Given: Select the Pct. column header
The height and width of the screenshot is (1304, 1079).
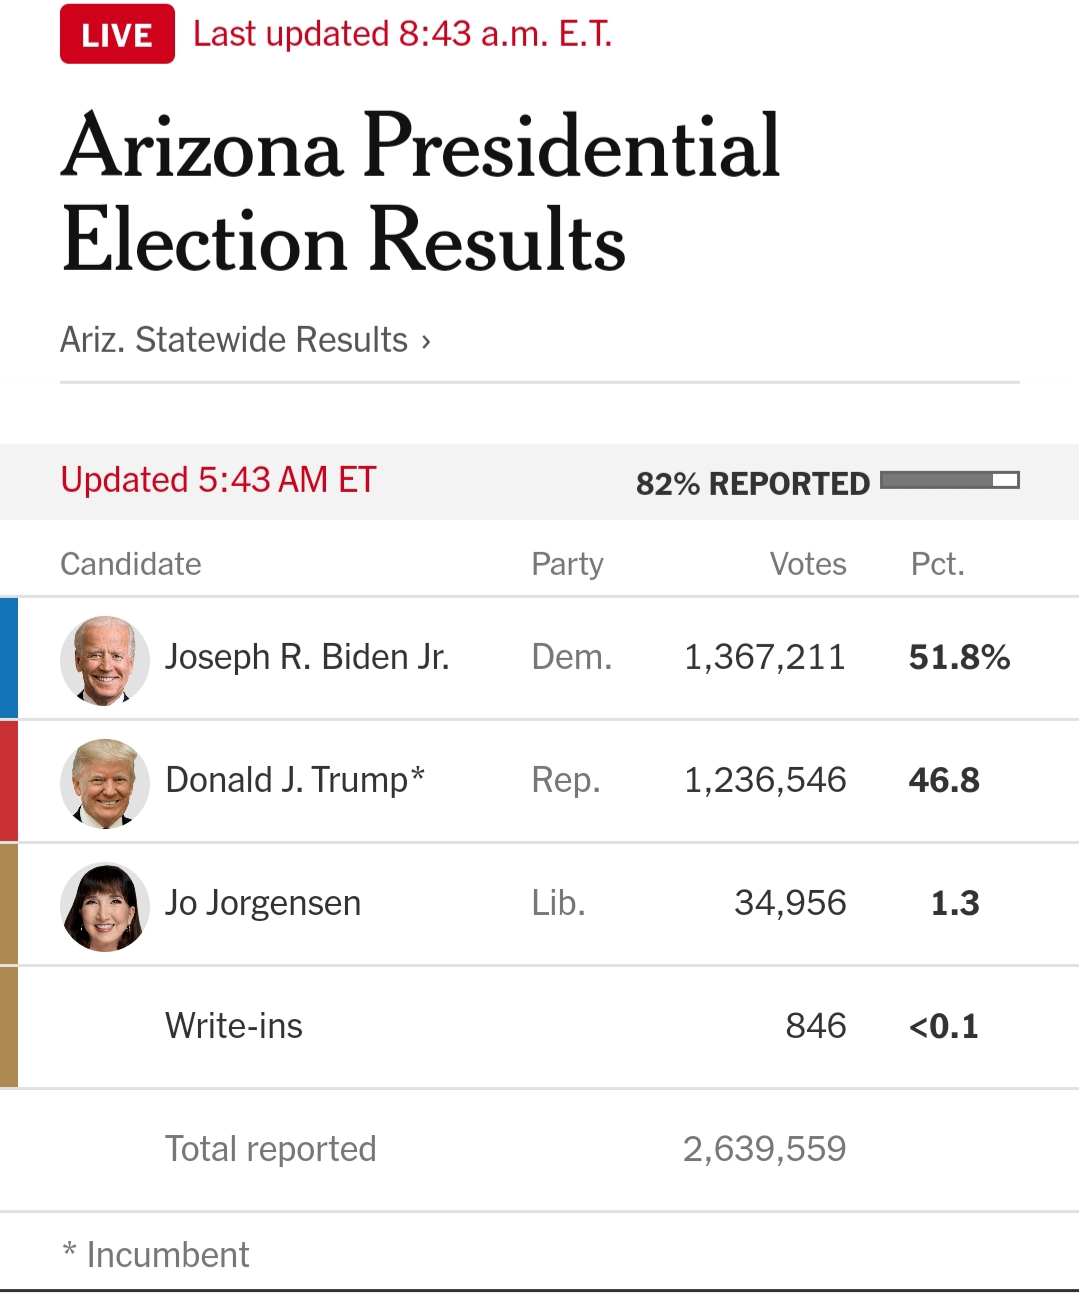Looking at the screenshot, I should coord(937,564).
